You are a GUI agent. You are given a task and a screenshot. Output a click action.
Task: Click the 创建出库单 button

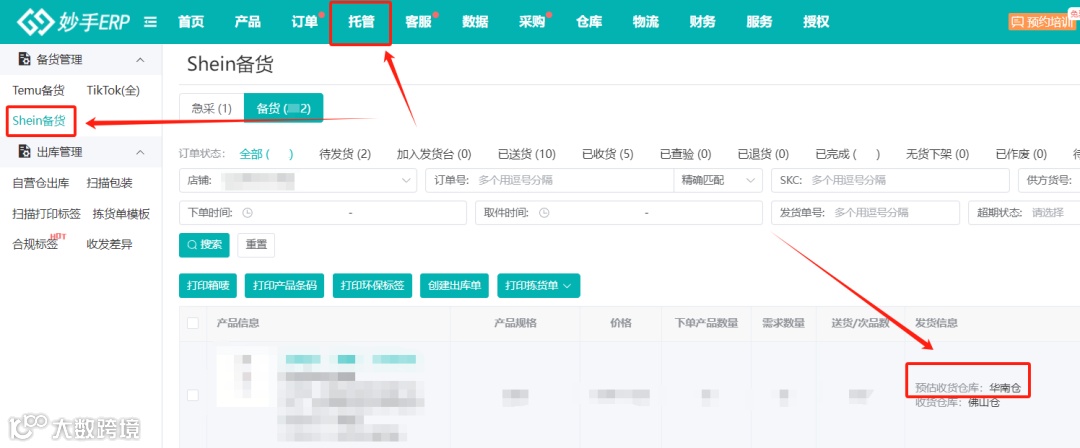[x=455, y=285]
